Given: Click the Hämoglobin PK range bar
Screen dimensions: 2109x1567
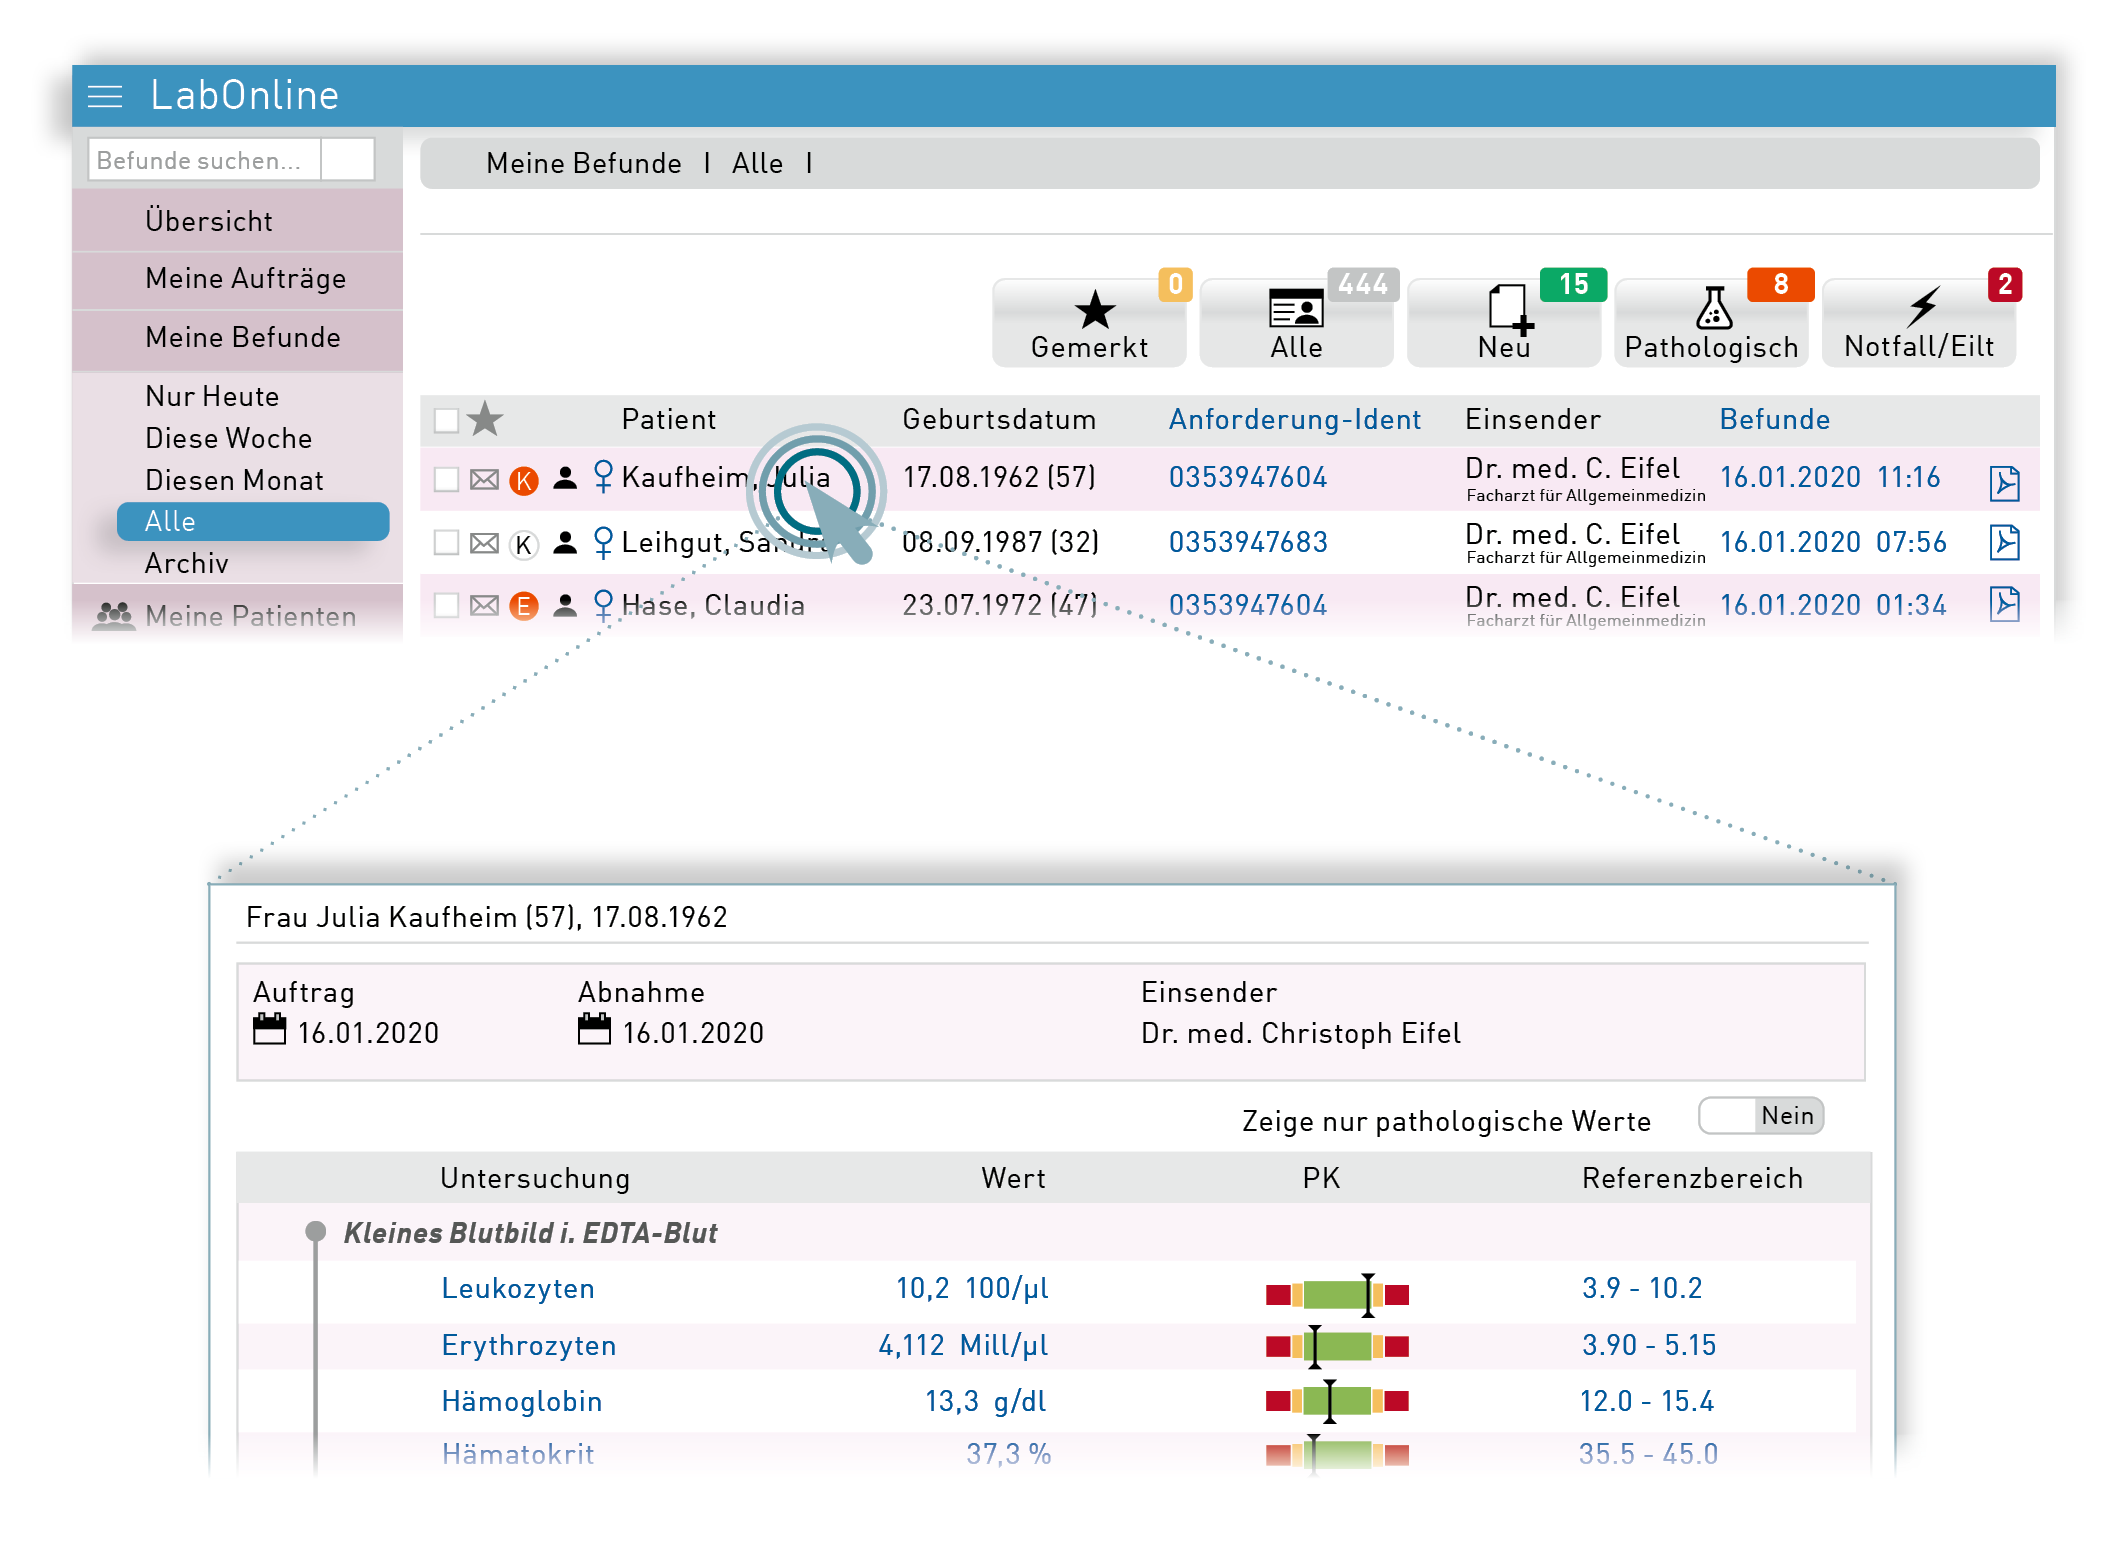Looking at the screenshot, I should tap(1337, 1401).
